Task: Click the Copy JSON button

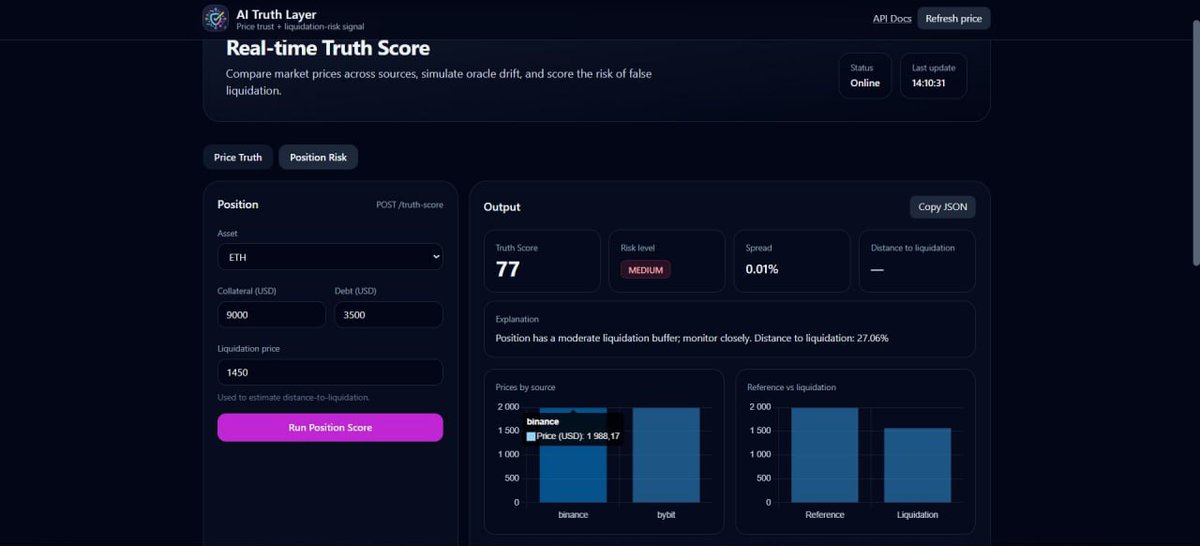Action: [x=943, y=207]
